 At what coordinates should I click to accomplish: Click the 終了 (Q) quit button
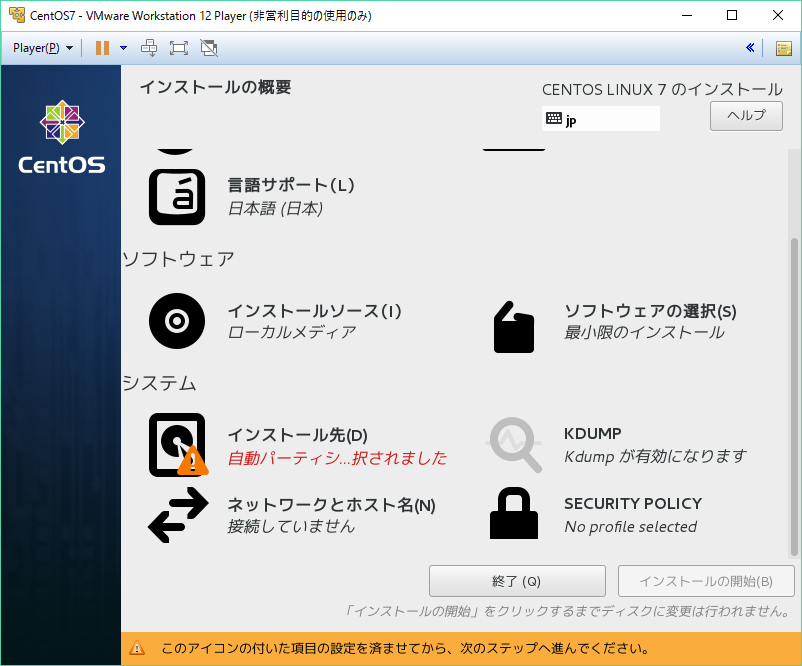[517, 581]
